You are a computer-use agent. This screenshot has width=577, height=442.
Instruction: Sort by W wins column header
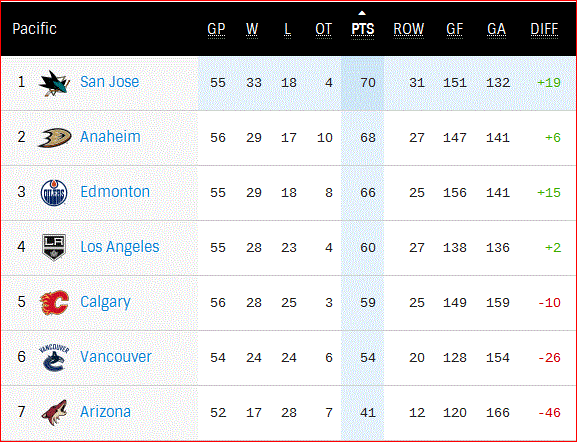(x=252, y=29)
